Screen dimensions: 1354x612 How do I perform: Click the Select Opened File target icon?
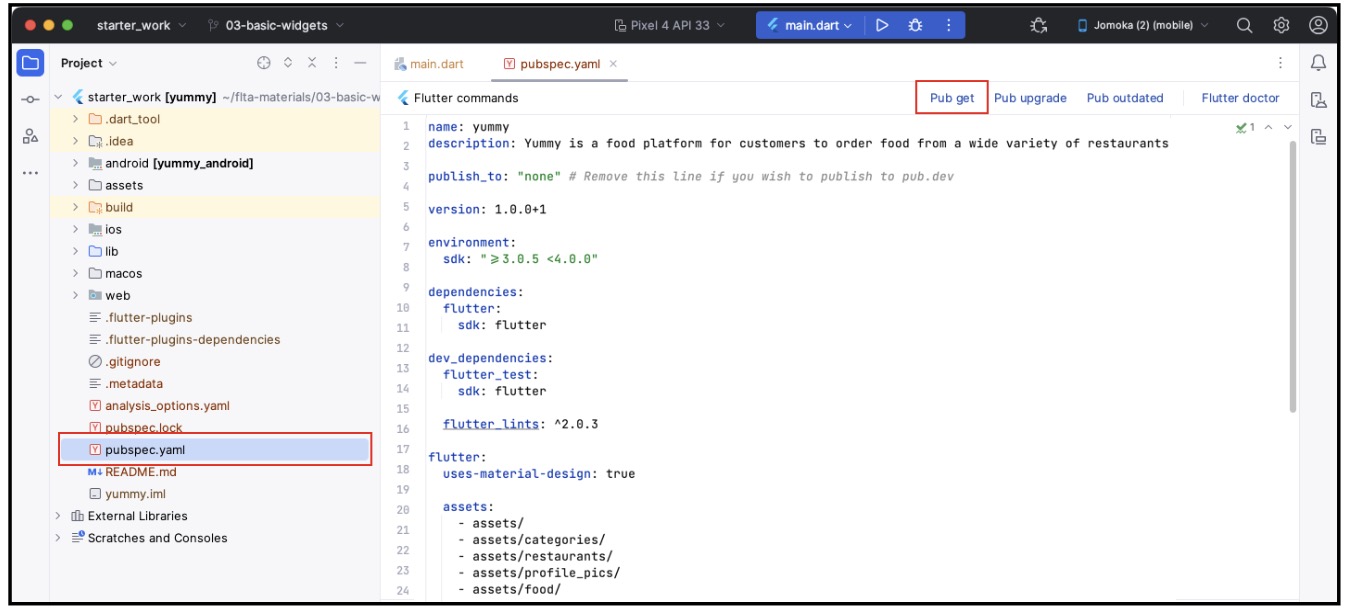(x=264, y=63)
